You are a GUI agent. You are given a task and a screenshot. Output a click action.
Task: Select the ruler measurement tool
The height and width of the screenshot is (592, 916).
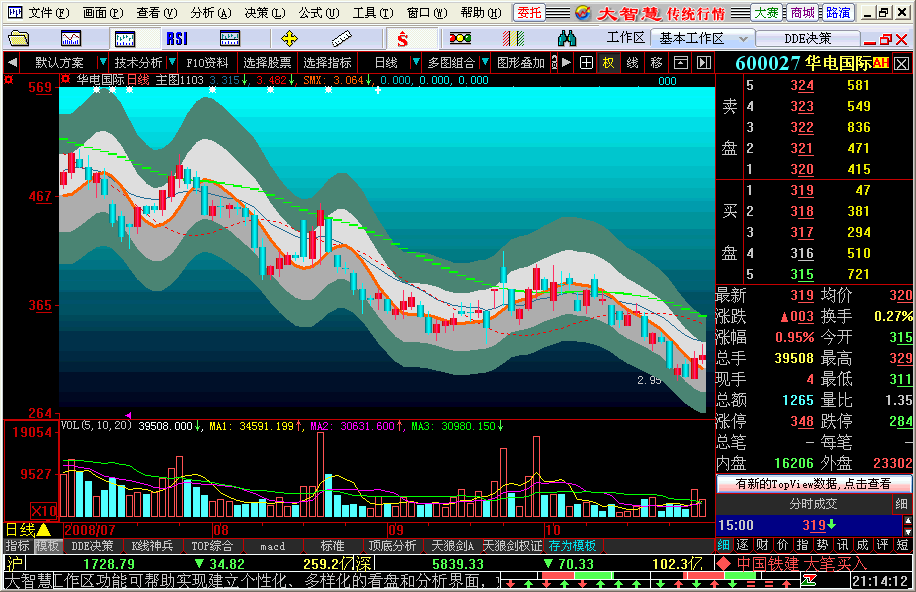pyautogui.click(x=342, y=39)
